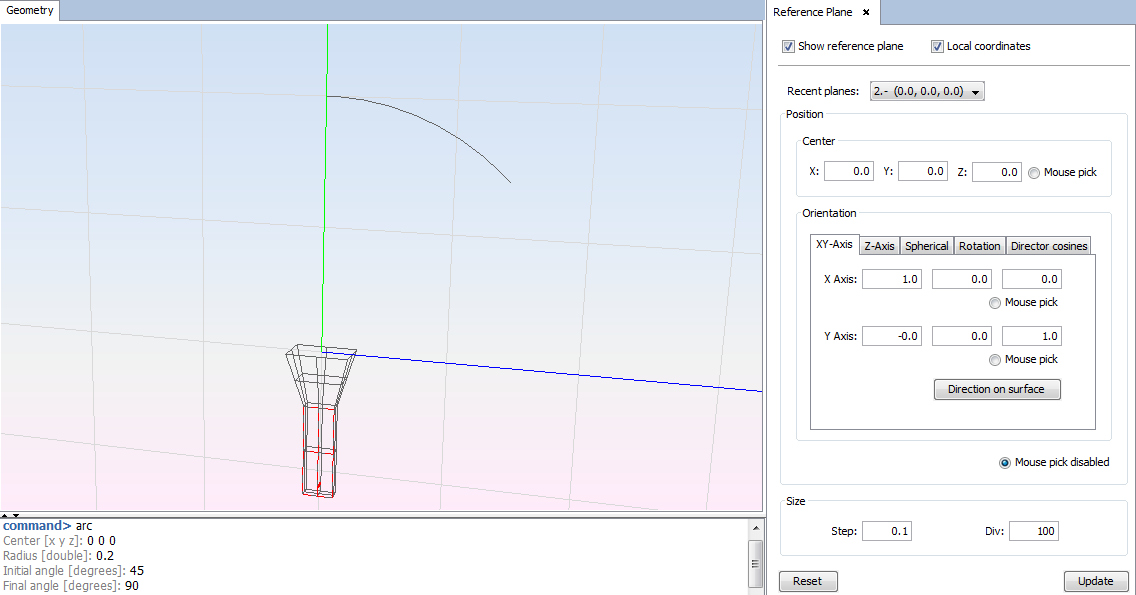Switch to the Z-Axis orientation tab

879,245
